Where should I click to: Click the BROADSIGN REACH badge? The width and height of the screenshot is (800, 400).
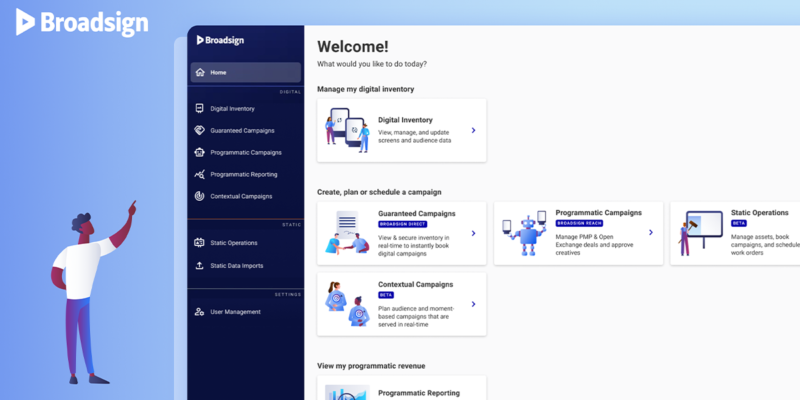[x=579, y=223]
